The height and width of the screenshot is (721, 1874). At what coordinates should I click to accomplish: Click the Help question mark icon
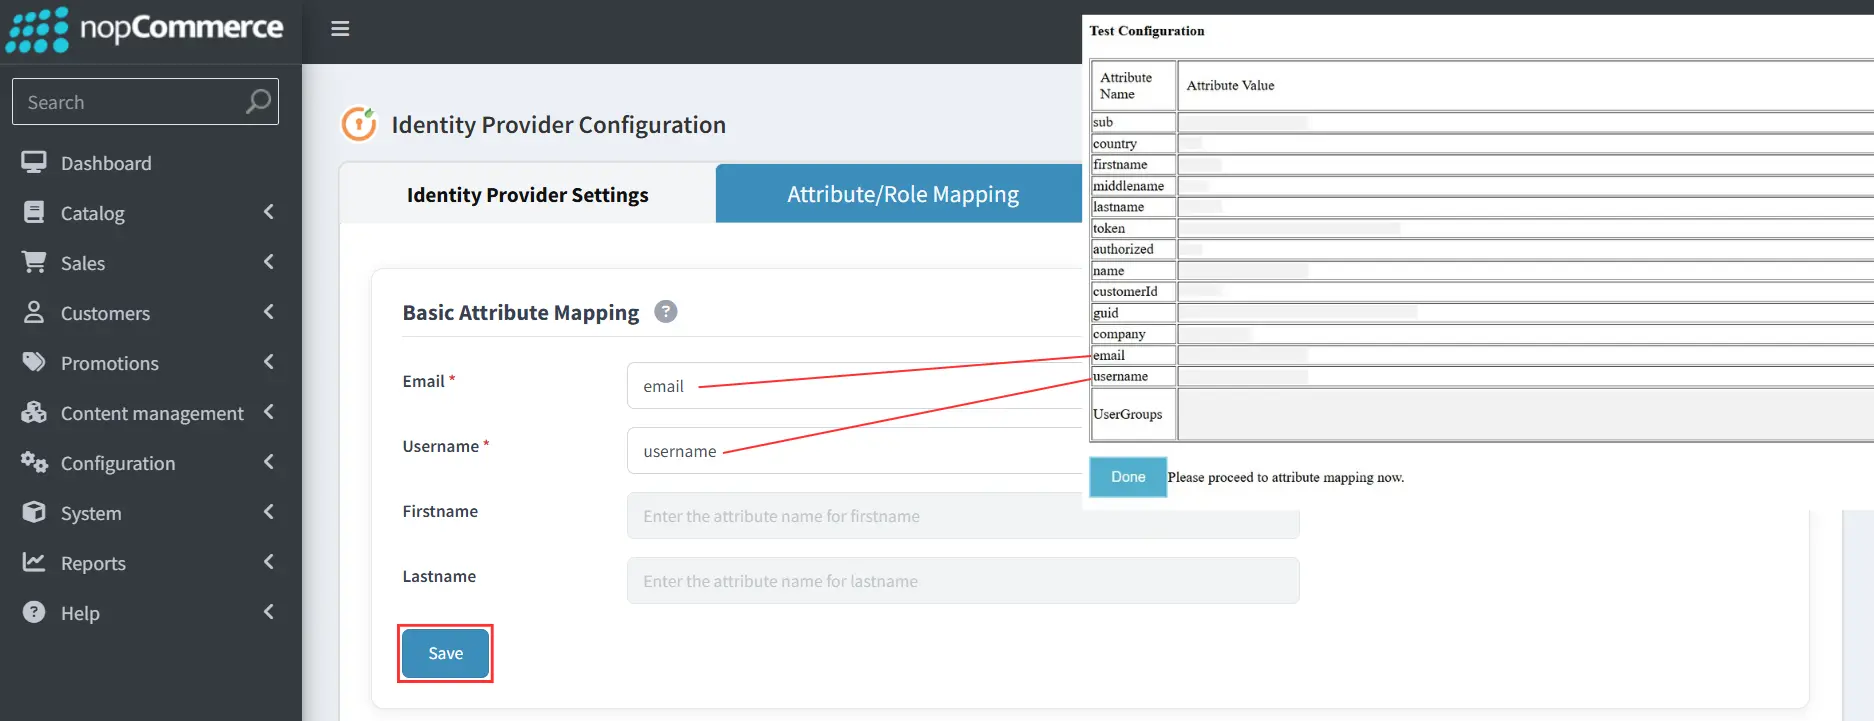pos(34,612)
